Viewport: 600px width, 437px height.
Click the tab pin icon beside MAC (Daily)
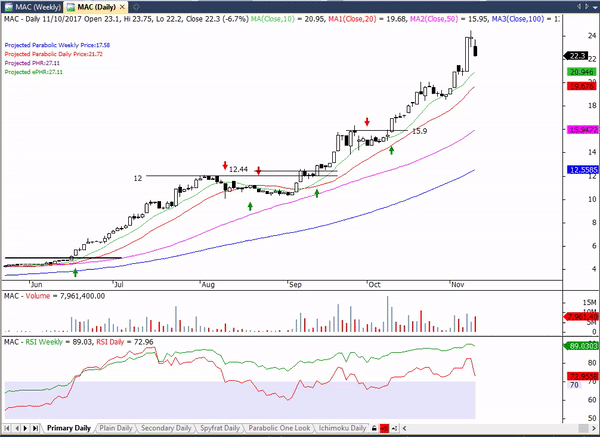click(x=136, y=7)
